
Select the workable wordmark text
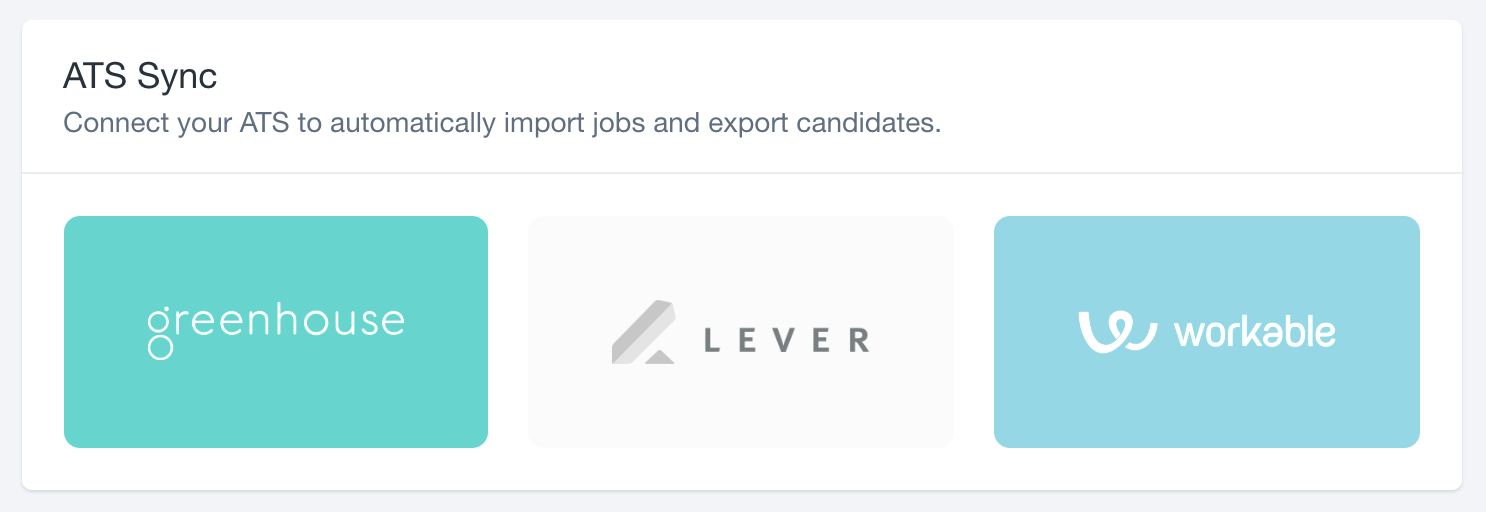pos(1255,331)
